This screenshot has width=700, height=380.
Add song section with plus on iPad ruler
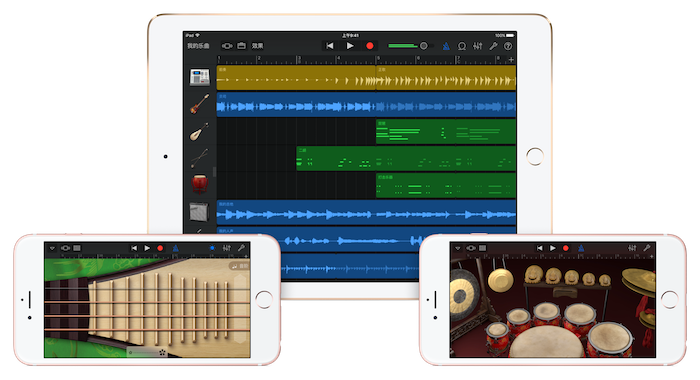[x=511, y=59]
